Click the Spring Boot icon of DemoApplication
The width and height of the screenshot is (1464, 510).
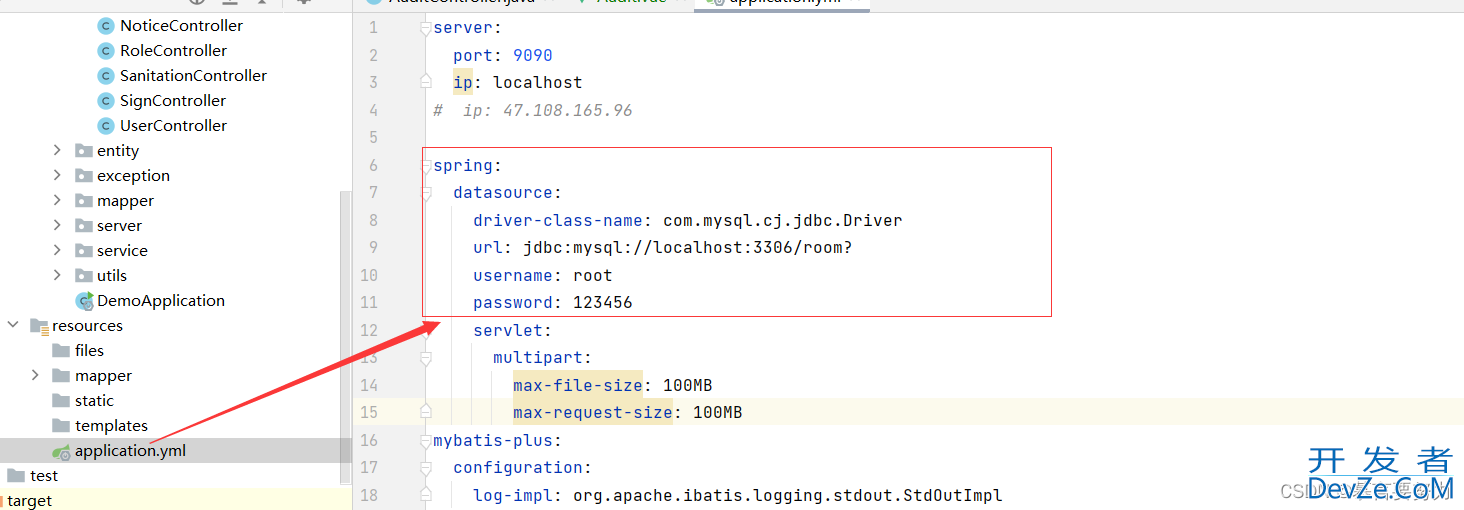coord(84,300)
